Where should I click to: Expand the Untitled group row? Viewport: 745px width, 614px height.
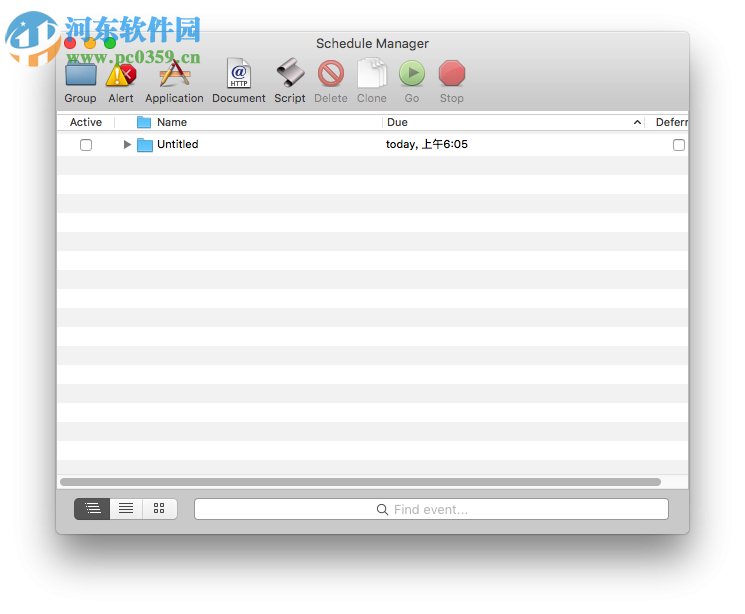[x=127, y=144]
